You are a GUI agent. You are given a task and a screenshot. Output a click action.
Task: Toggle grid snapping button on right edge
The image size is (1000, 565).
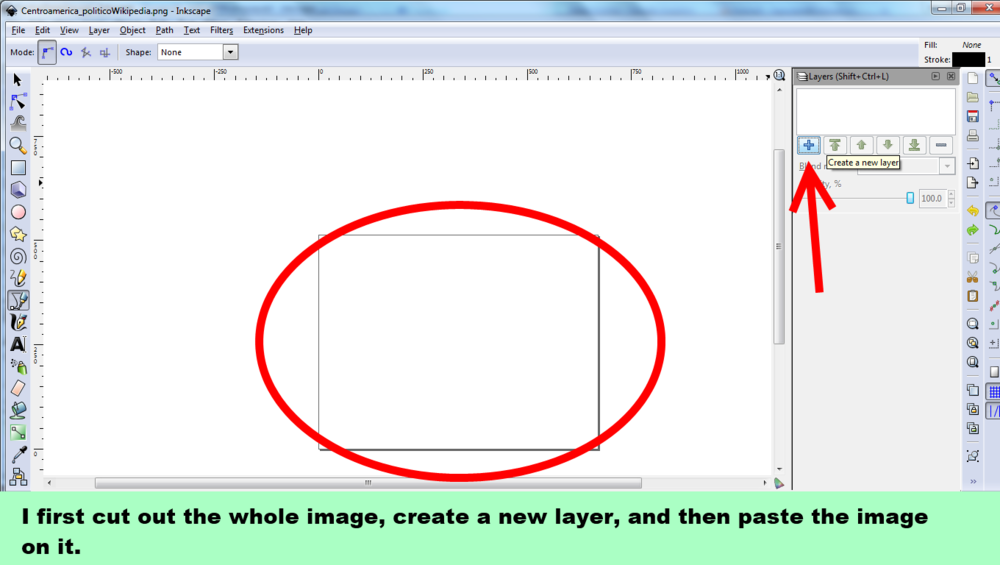(x=993, y=392)
